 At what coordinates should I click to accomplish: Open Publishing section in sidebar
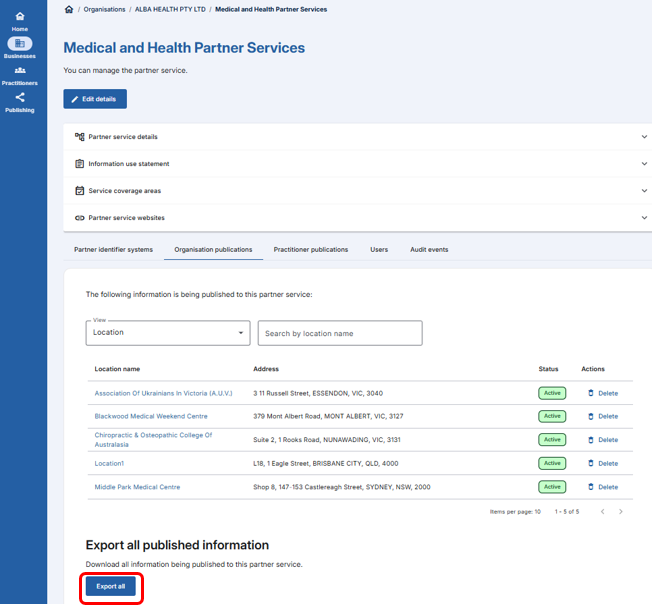point(20,101)
